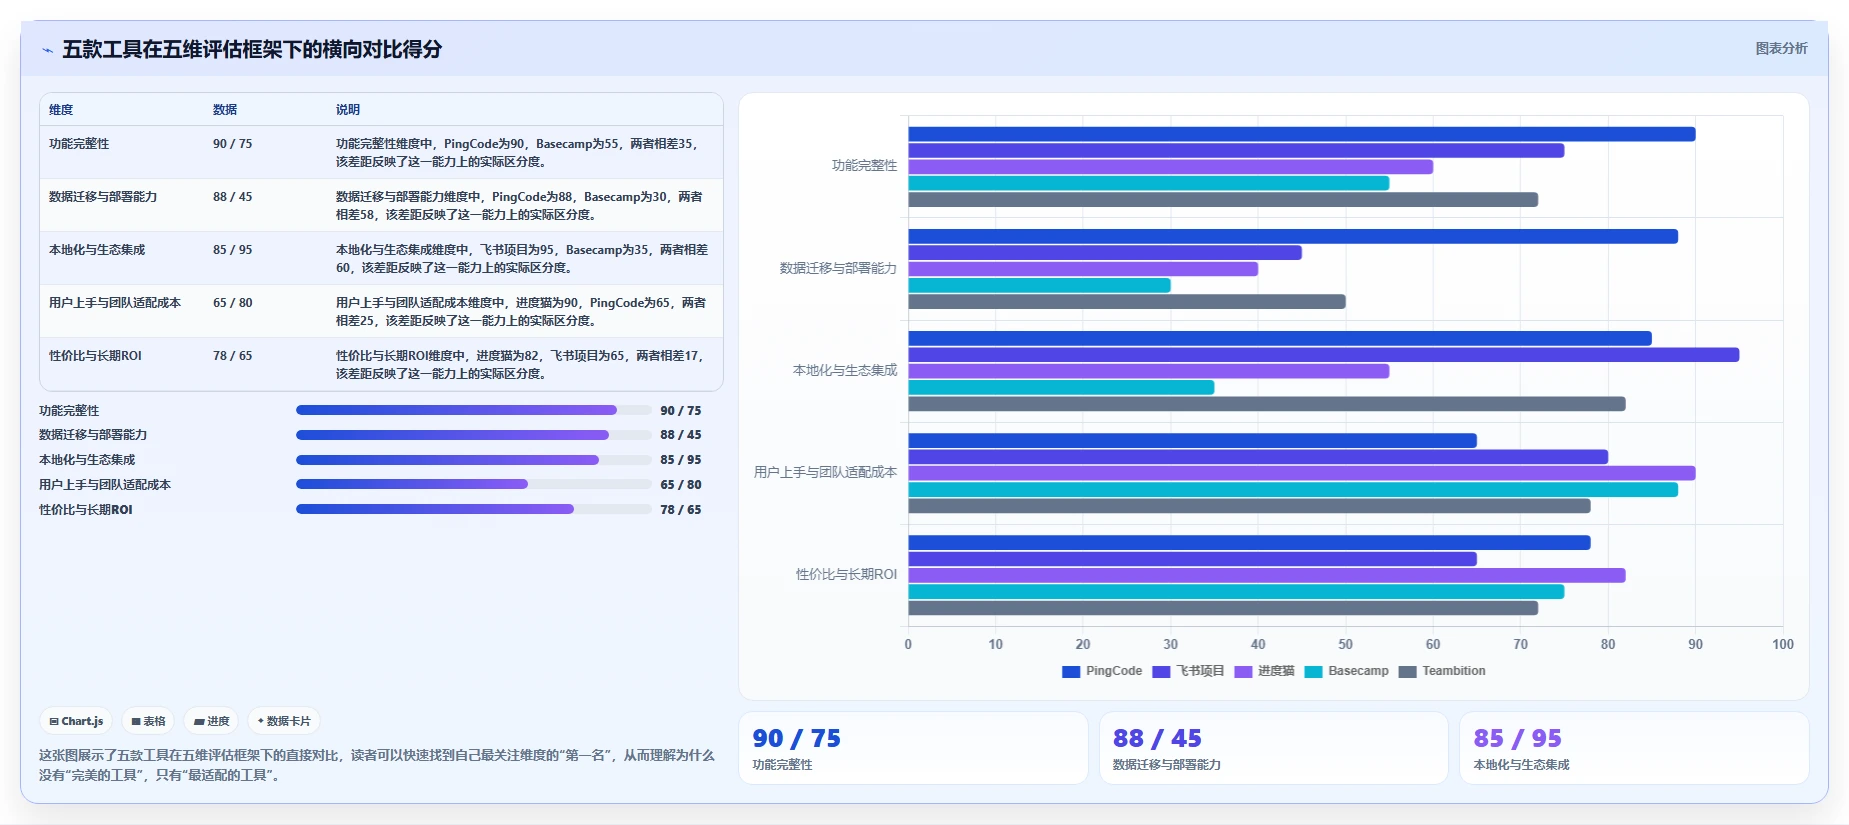Select the 用户上手与团队适配成本 table cell
Image resolution: width=1849 pixels, height=825 pixels.
click(115, 303)
